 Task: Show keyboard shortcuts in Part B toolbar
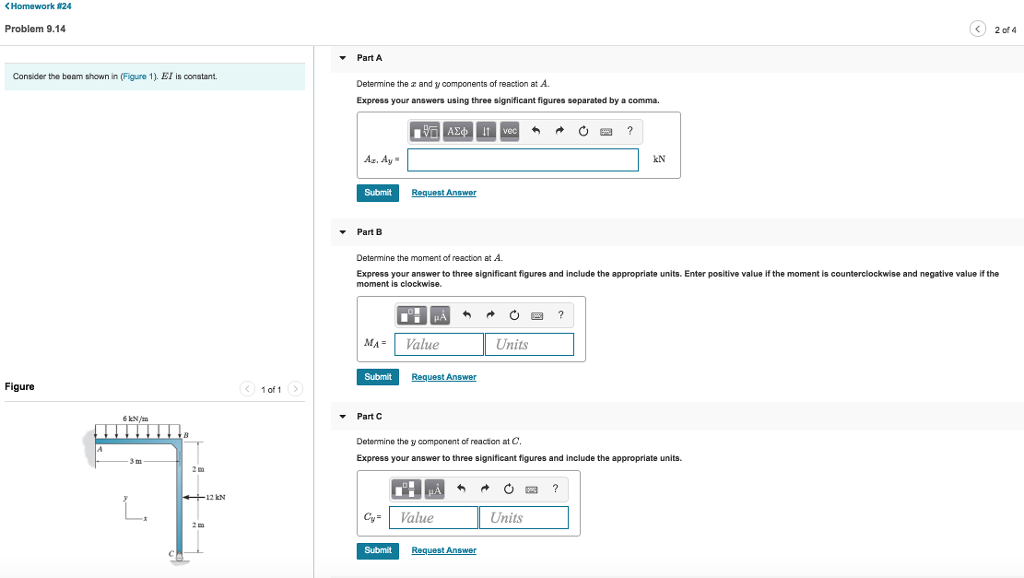(537, 316)
